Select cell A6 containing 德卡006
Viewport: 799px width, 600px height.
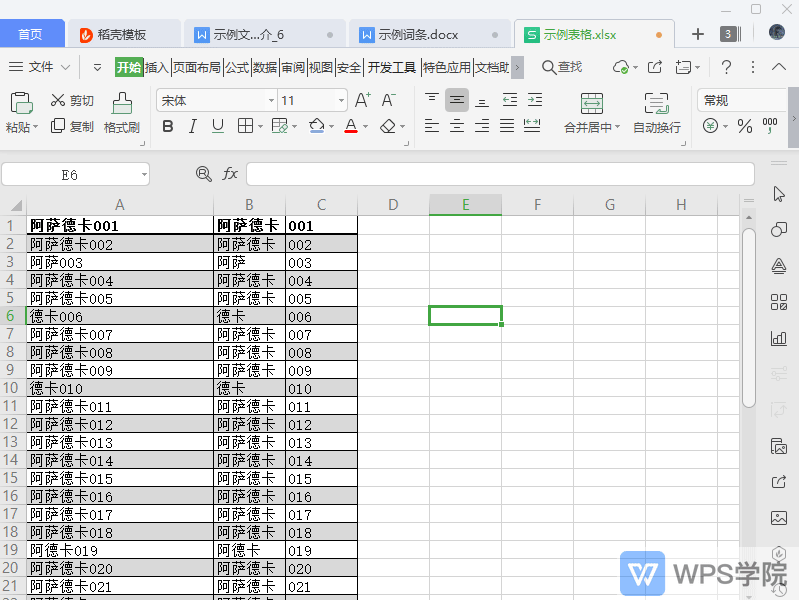(x=120, y=316)
